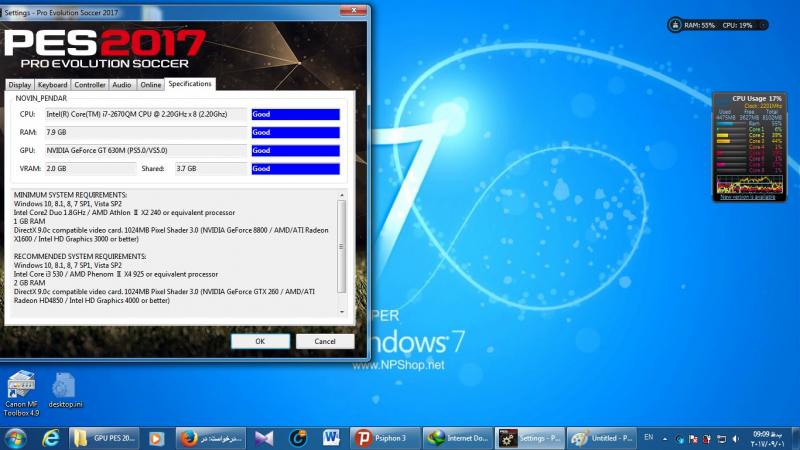Image resolution: width=800 pixels, height=450 pixels.
Task: Switch to Psiphon 3 taskbar window
Action: [385, 438]
